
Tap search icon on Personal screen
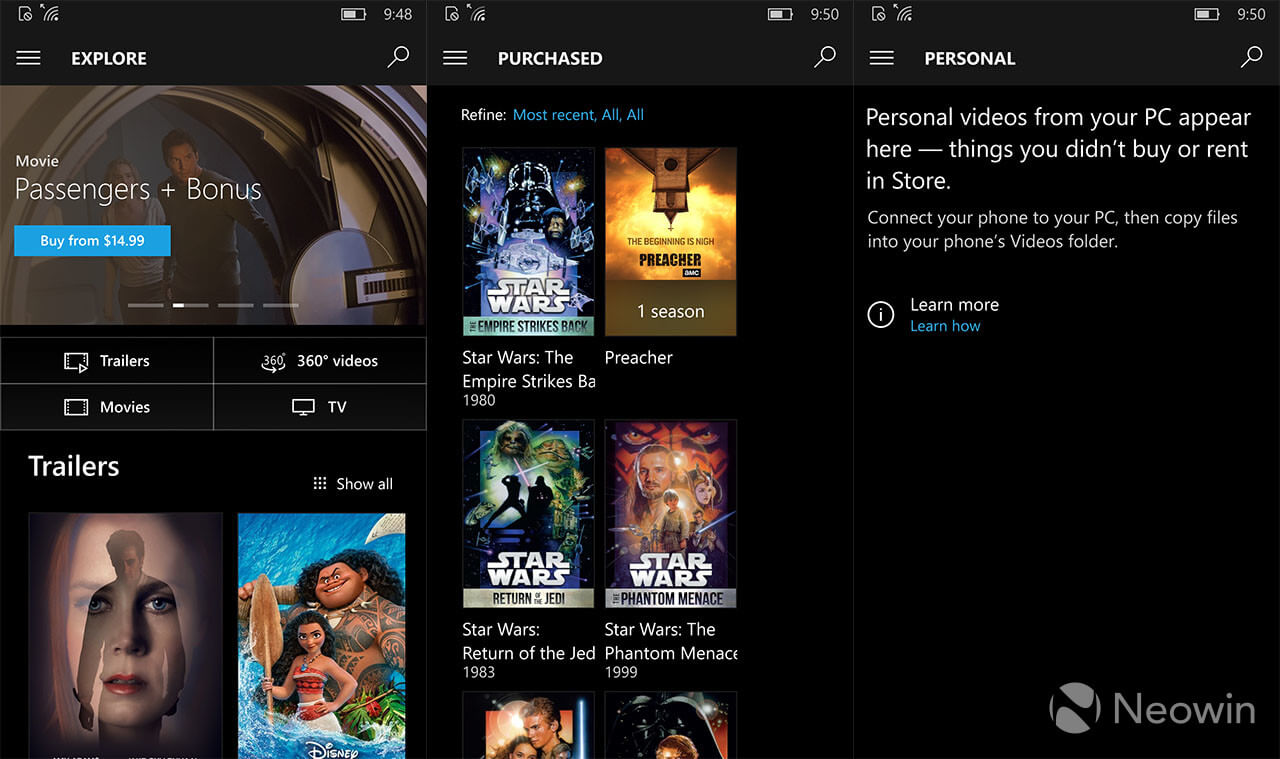[1251, 57]
